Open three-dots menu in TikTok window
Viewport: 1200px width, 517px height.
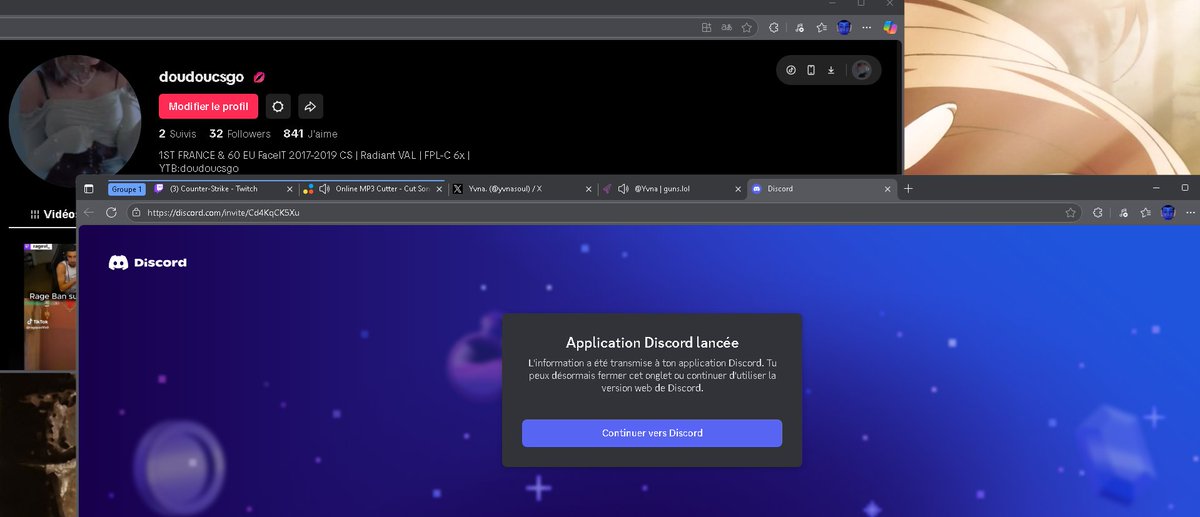click(866, 28)
